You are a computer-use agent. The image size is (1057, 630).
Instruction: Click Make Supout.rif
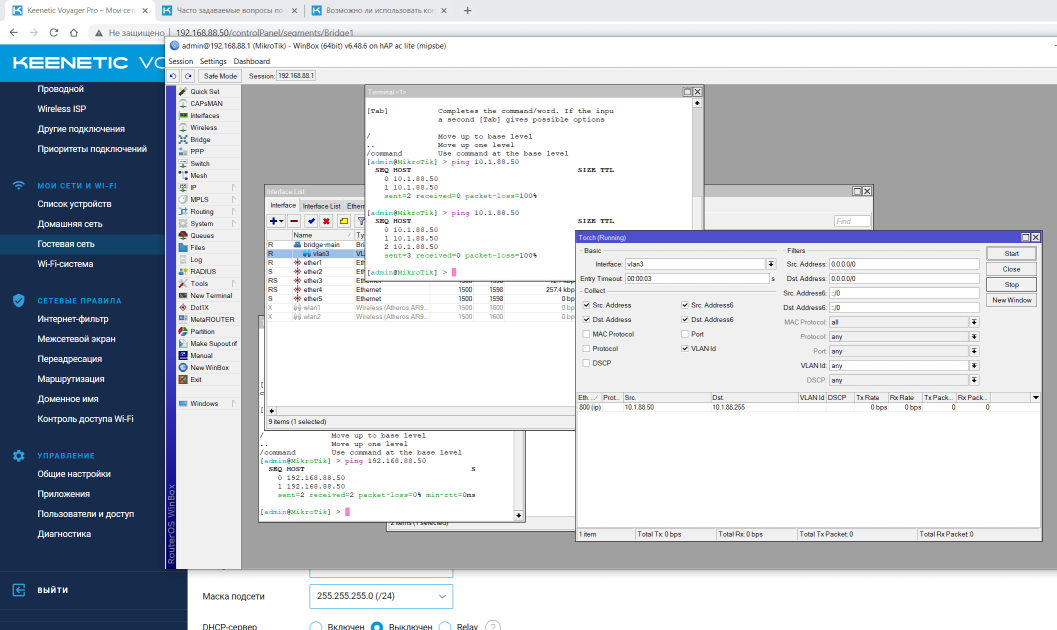213,344
